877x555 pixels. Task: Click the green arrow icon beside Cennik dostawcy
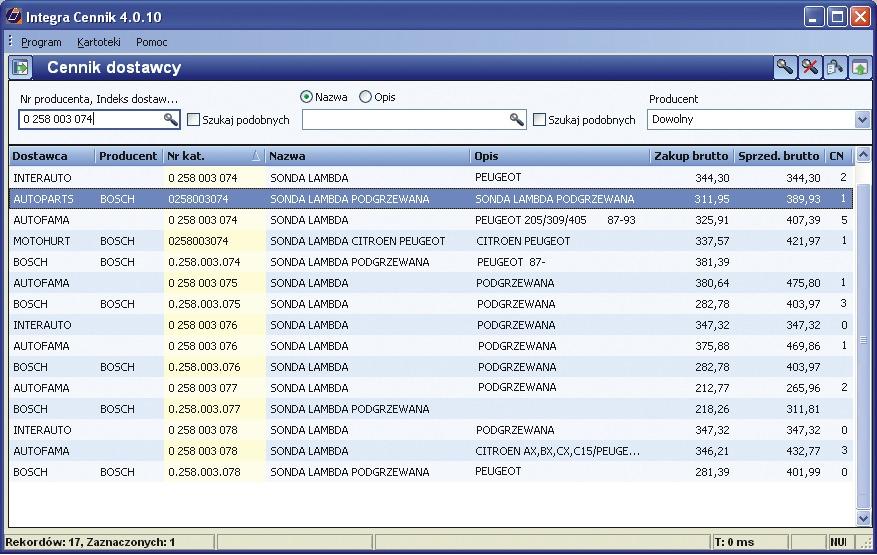coord(21,68)
